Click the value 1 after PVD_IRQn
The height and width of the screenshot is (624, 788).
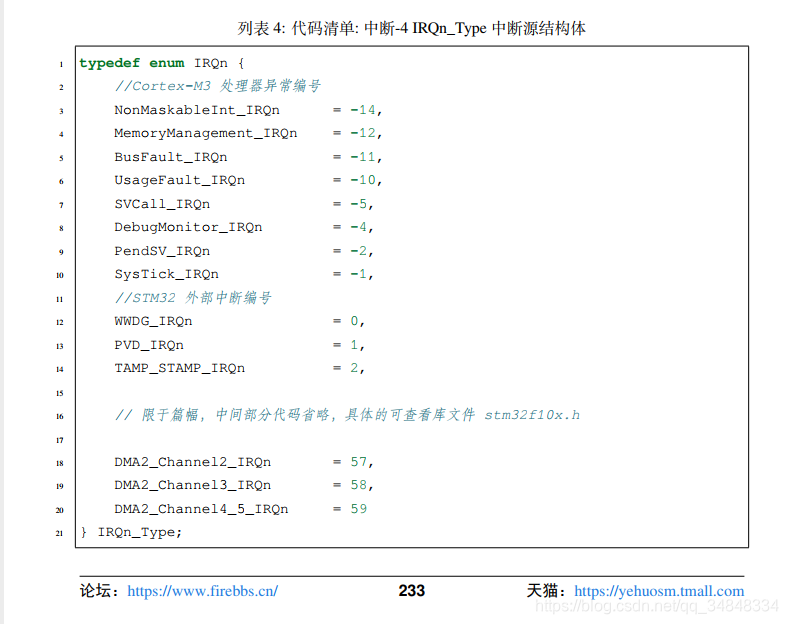(x=354, y=344)
